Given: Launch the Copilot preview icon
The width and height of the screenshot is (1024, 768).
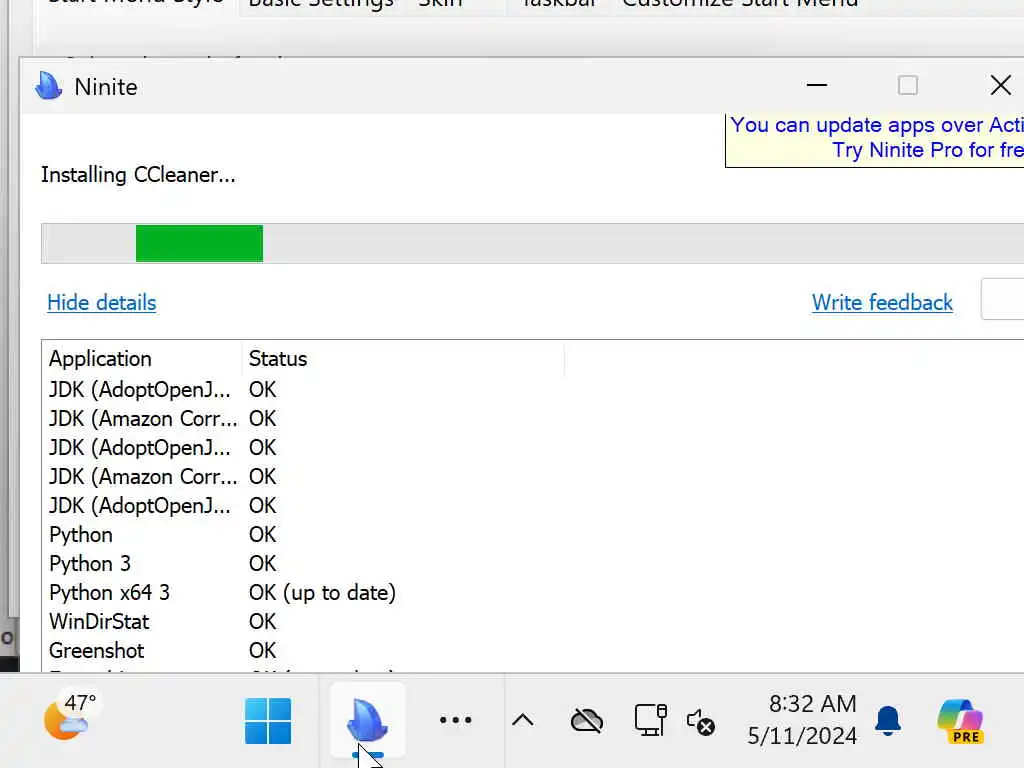Looking at the screenshot, I should [x=960, y=721].
